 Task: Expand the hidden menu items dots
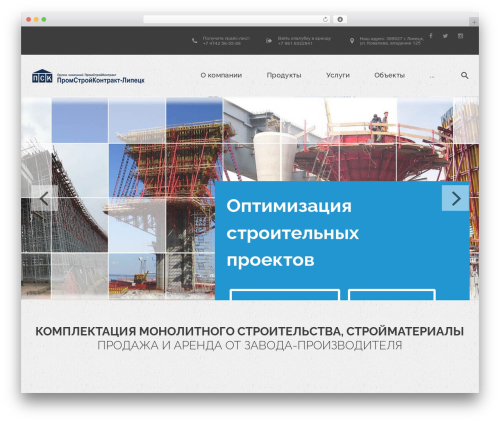pyautogui.click(x=432, y=77)
